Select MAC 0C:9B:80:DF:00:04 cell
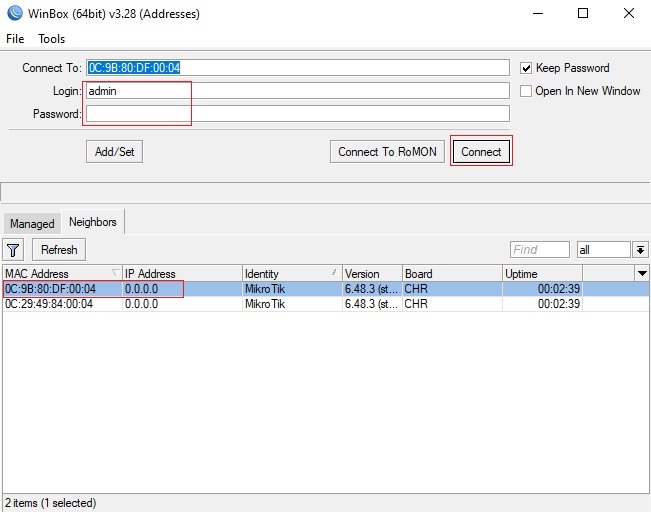The height and width of the screenshot is (512, 651). pyautogui.click(x=50, y=289)
